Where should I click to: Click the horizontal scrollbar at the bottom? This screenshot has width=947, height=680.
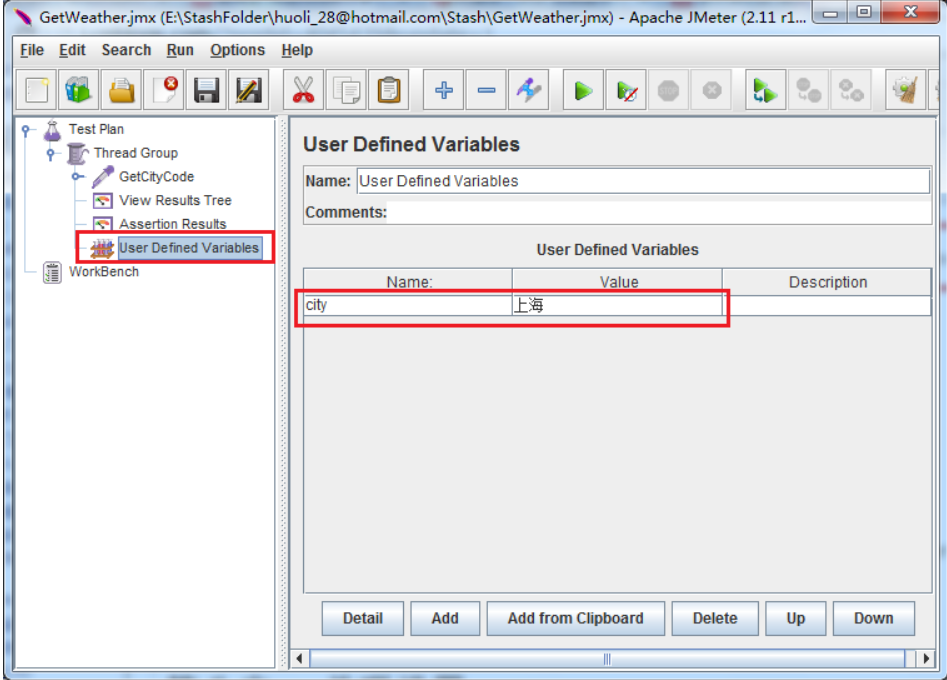click(x=606, y=659)
